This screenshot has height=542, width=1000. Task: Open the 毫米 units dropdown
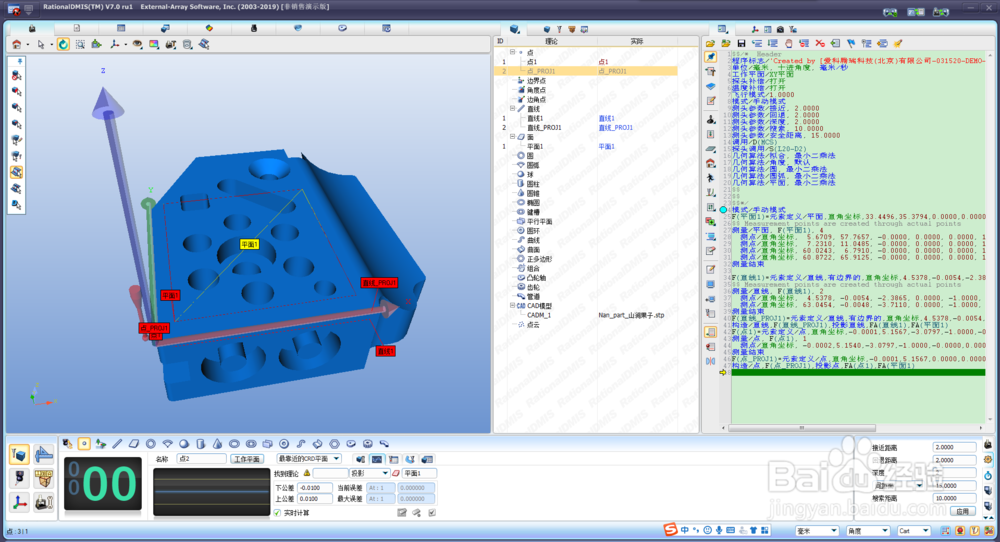pyautogui.click(x=817, y=531)
